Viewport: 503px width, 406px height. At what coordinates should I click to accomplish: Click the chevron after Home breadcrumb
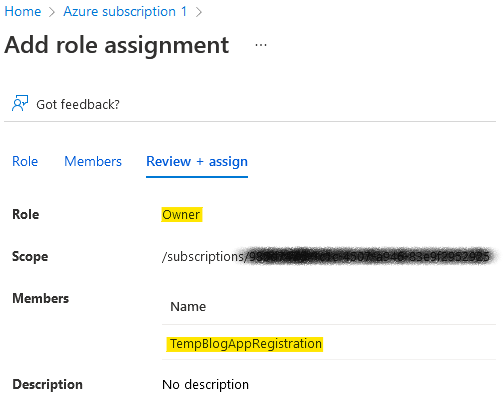click(x=52, y=12)
